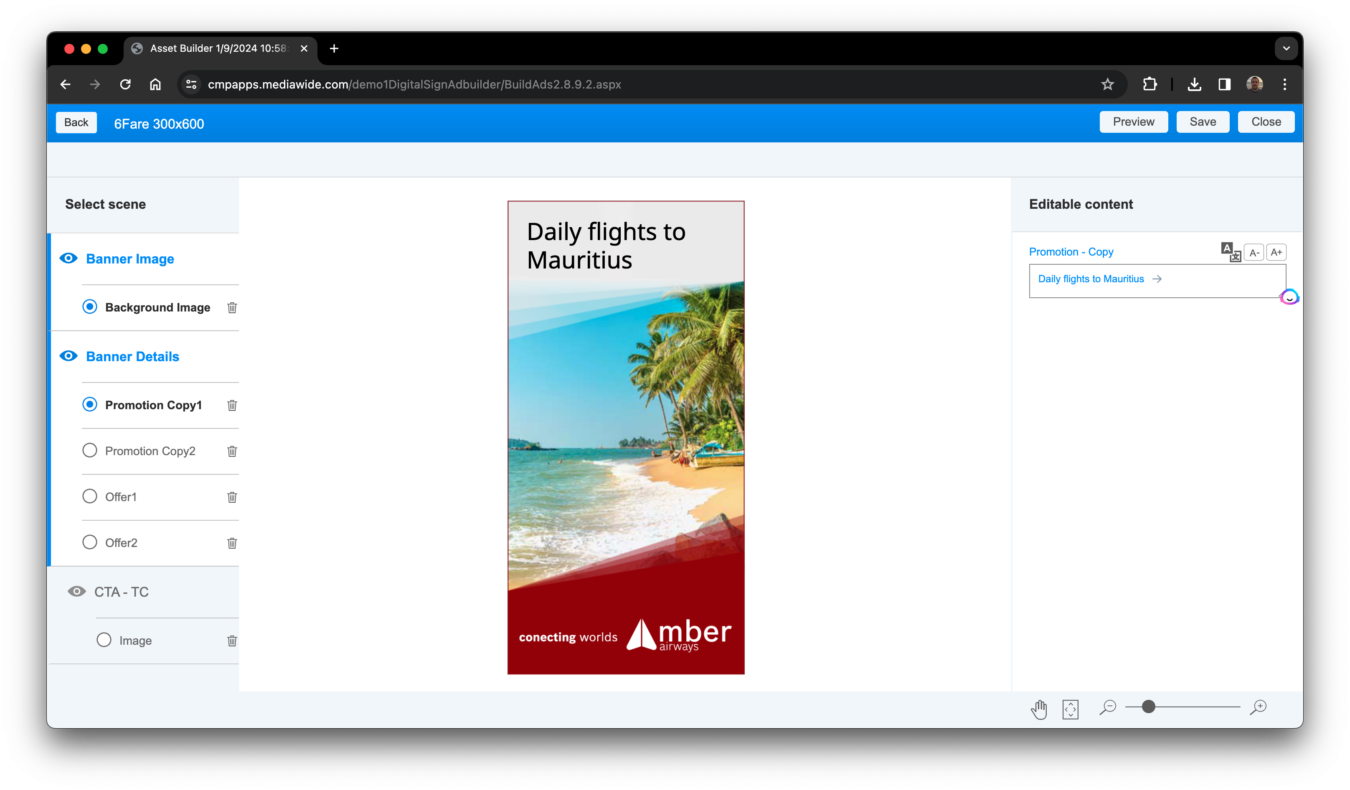Screen dimensions: 1350x790
Task: Increase font size with the A+ icon
Action: 1276,252
